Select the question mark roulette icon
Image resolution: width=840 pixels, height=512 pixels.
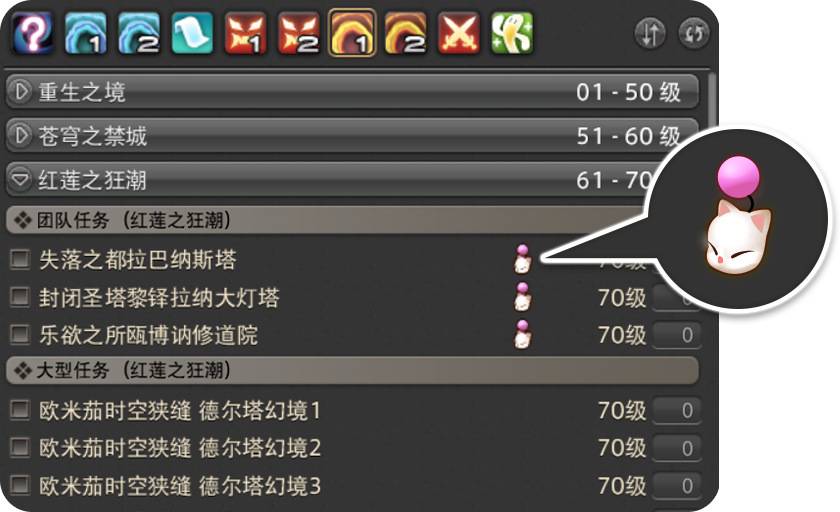pyautogui.click(x=32, y=33)
